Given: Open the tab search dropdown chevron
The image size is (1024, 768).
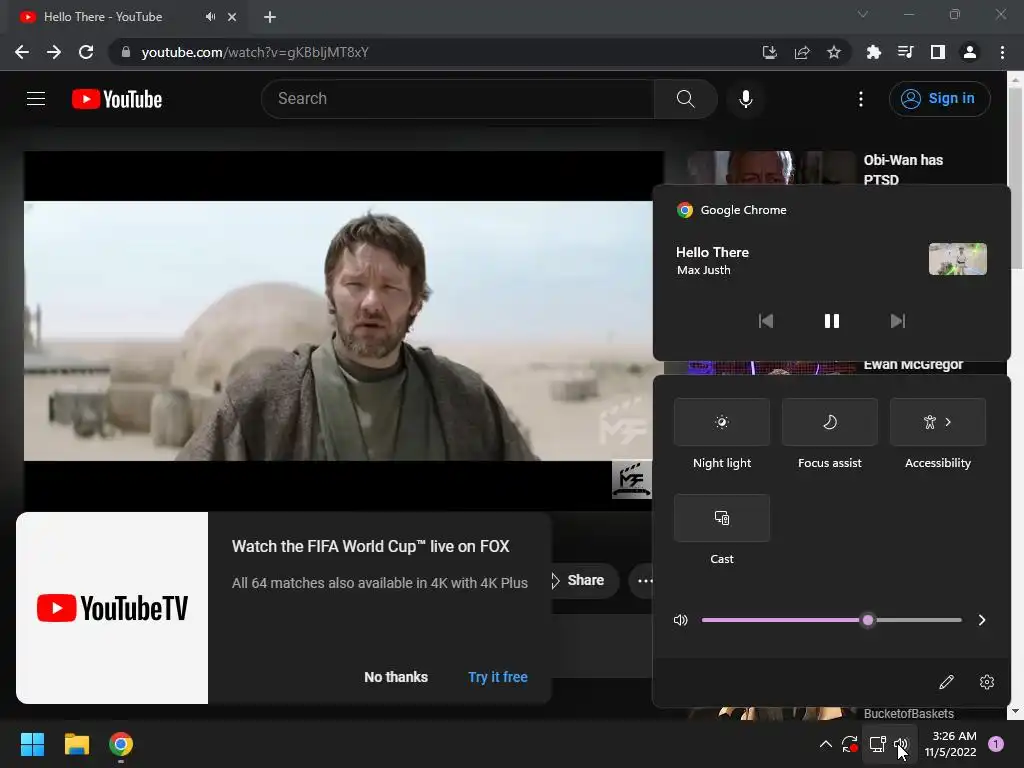Looking at the screenshot, I should point(863,14).
